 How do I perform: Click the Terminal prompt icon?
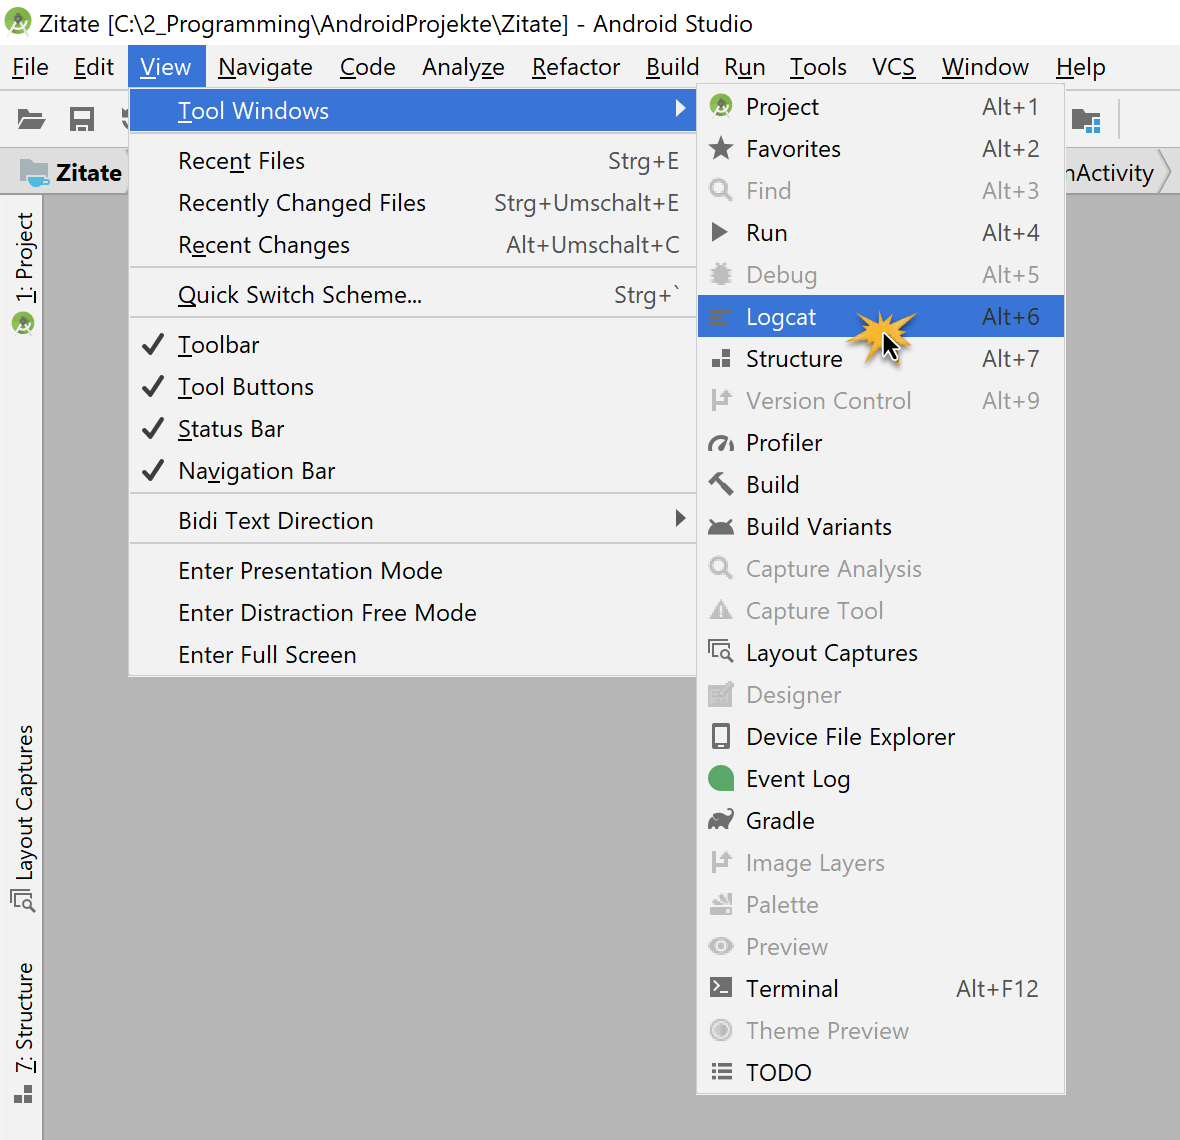(721, 987)
